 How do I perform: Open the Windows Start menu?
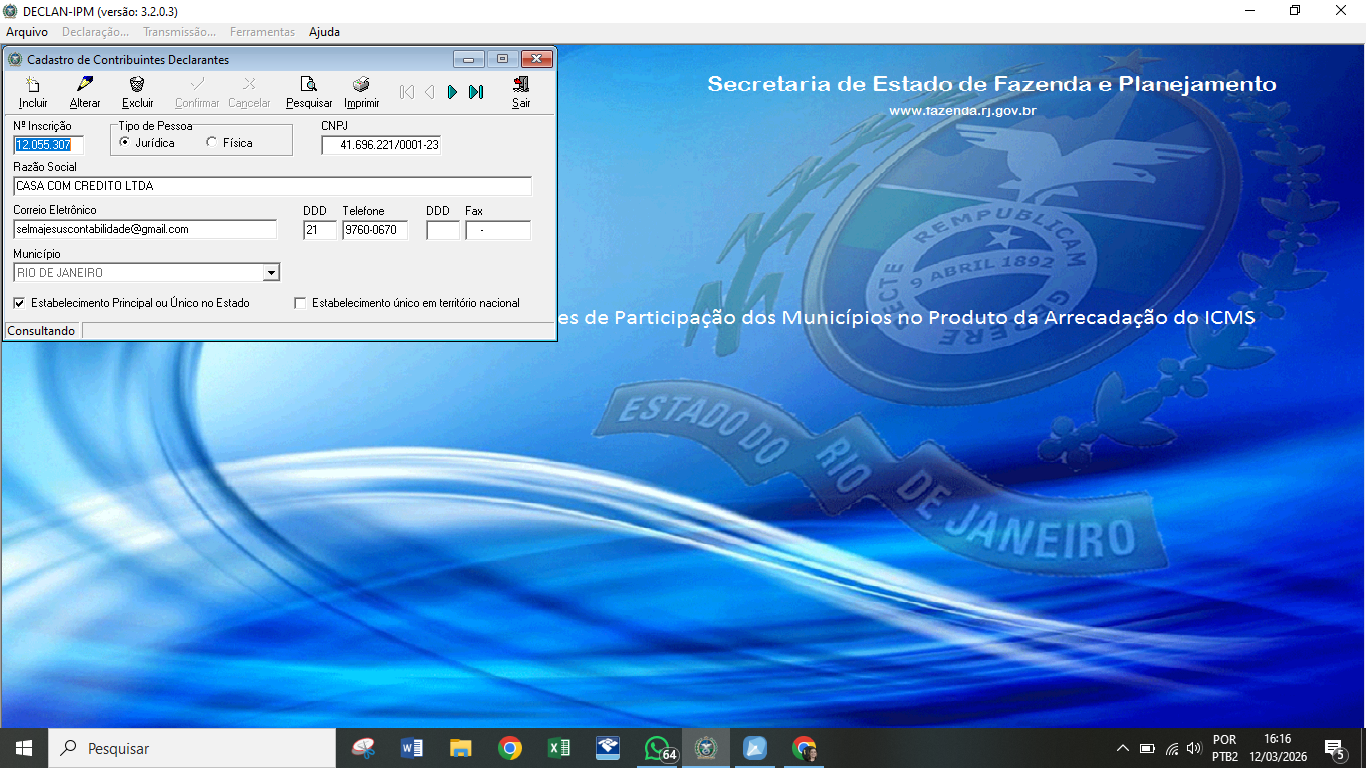click(24, 748)
